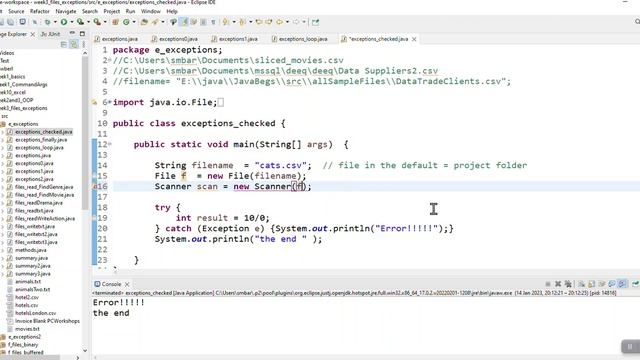Open the Navigate menu
Viewport: 640px width, 360px height.
tap(66, 11)
